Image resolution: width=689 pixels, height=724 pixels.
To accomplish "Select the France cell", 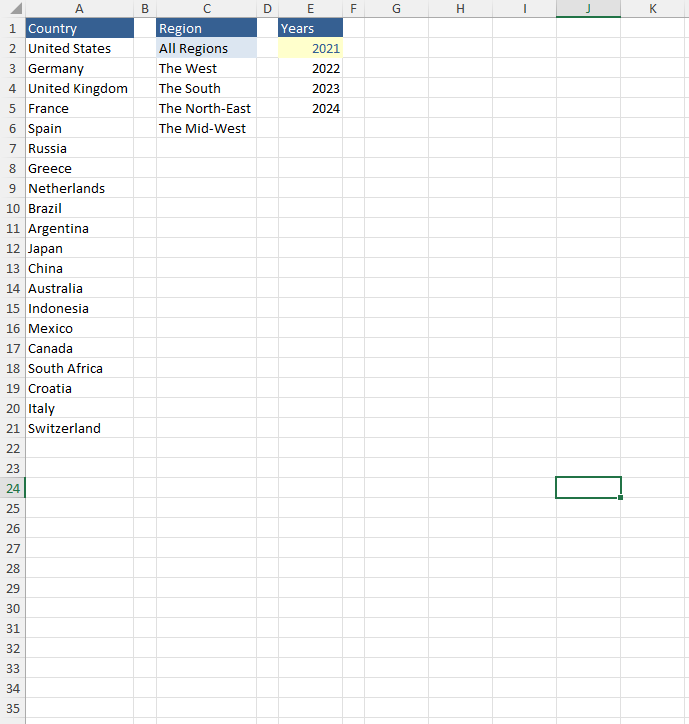I will 79,108.
